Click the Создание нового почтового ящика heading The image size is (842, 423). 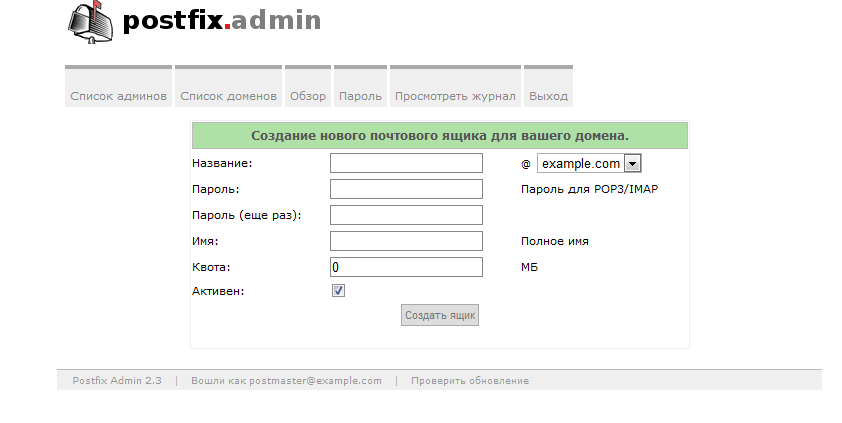click(440, 136)
